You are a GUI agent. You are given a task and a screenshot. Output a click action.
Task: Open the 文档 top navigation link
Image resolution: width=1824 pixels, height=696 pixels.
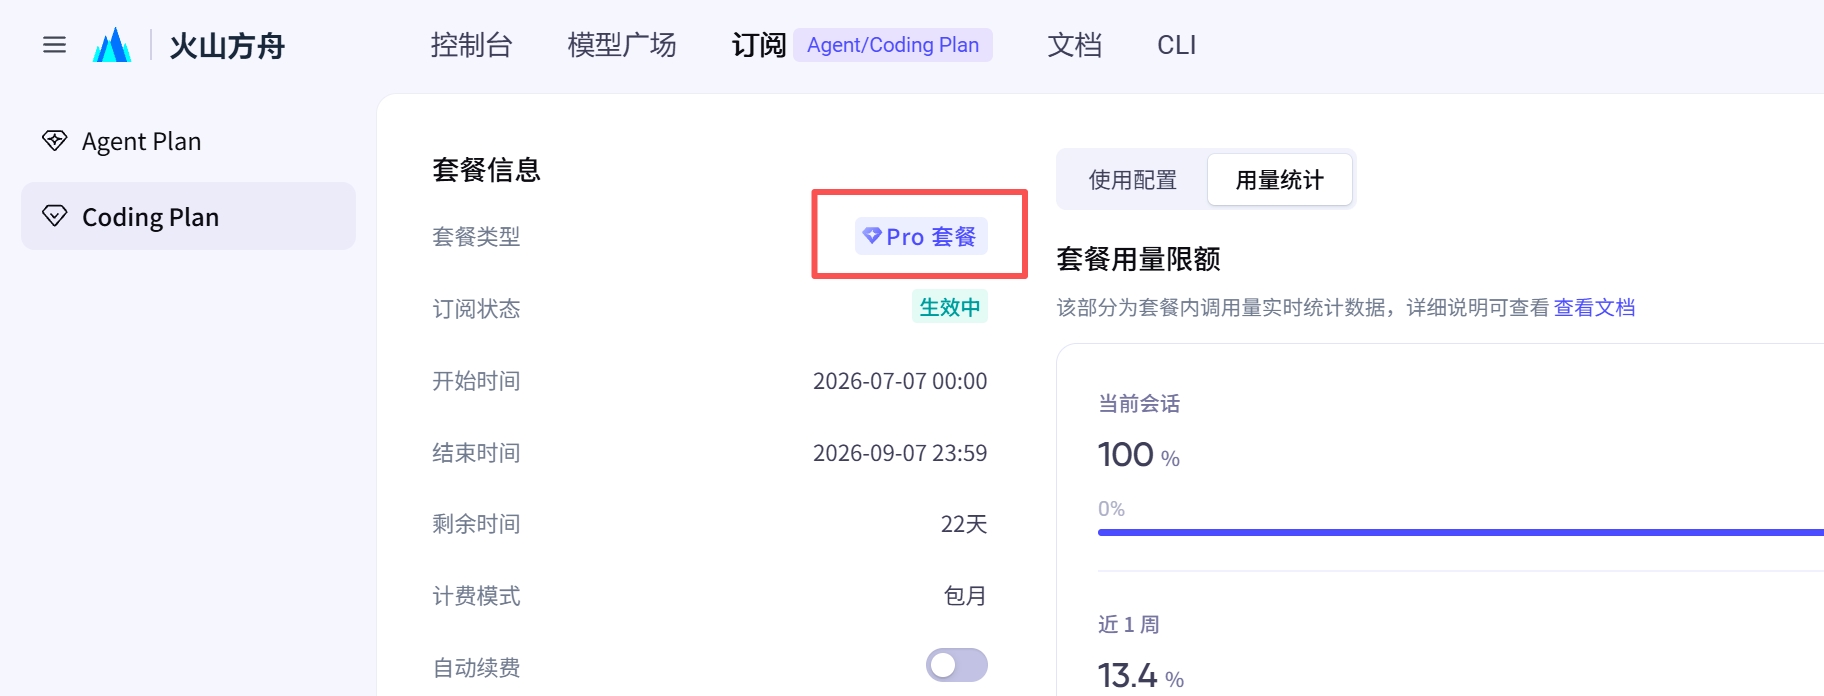[x=1075, y=45]
